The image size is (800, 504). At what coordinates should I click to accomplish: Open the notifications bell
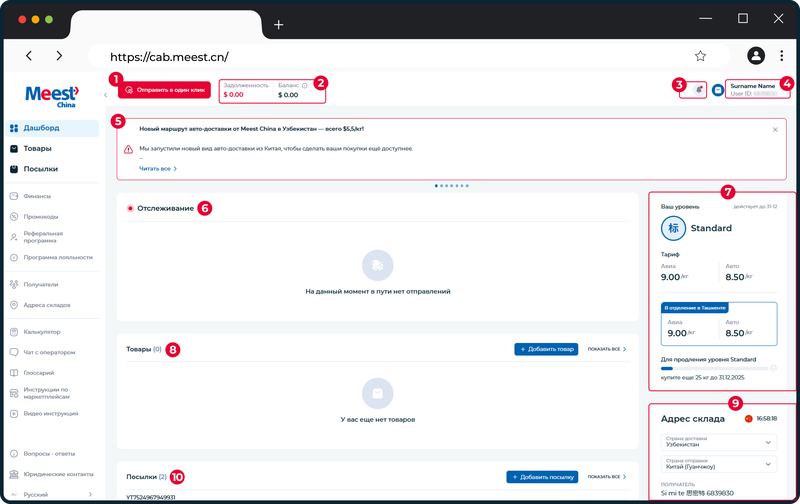click(699, 90)
